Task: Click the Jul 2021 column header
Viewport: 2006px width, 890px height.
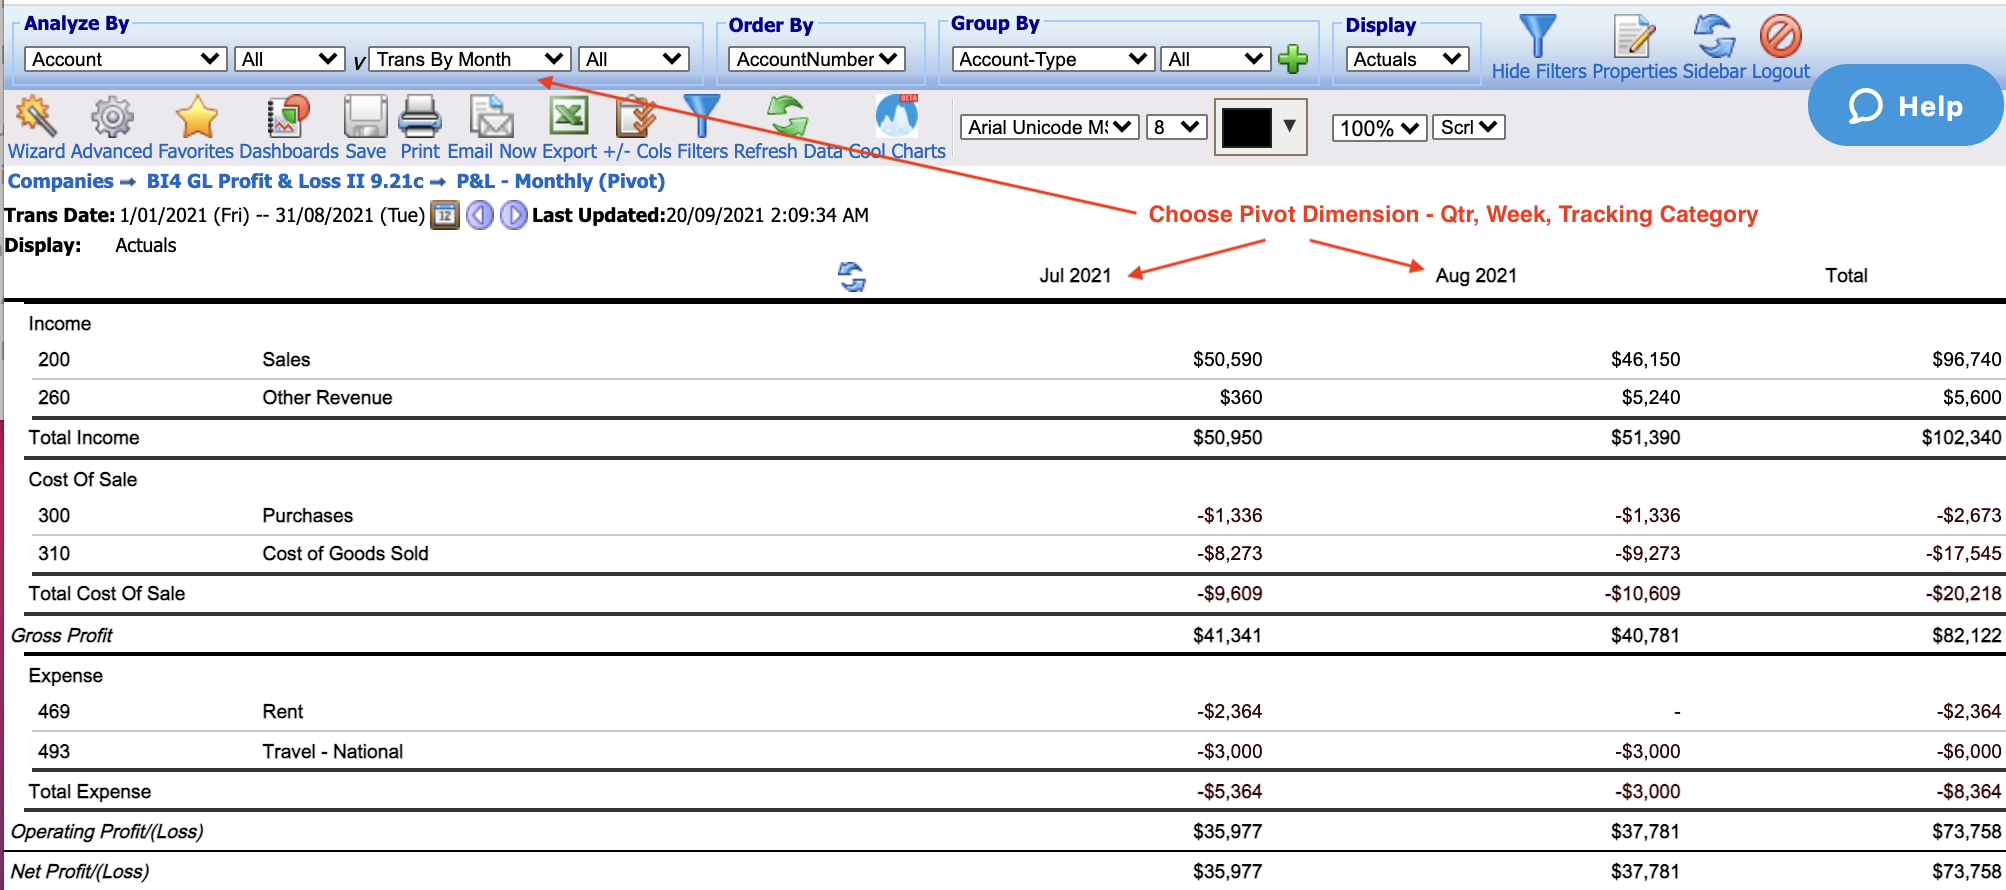Action: pos(1075,276)
